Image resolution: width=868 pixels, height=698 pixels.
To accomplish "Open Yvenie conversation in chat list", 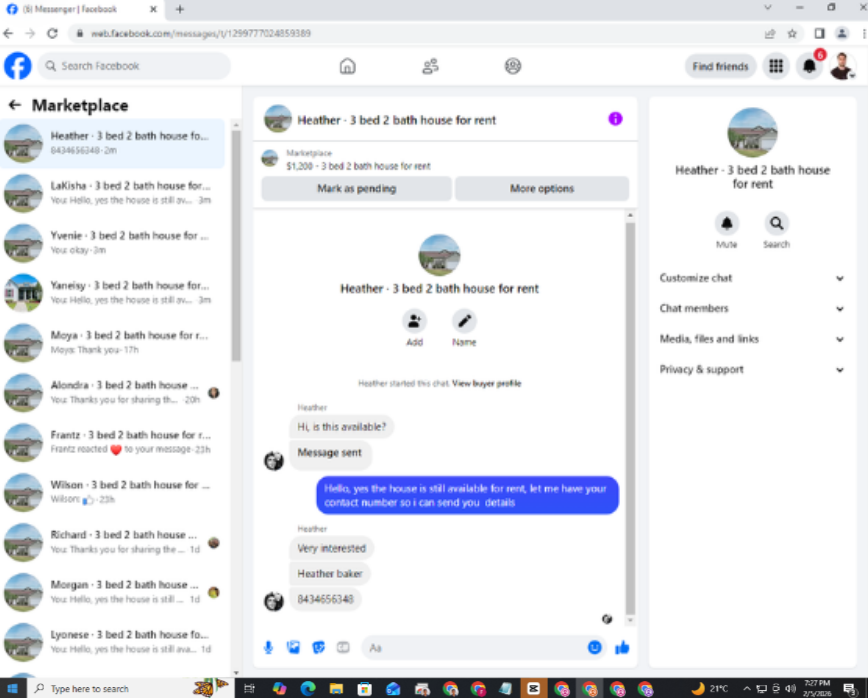I will click(x=113, y=242).
